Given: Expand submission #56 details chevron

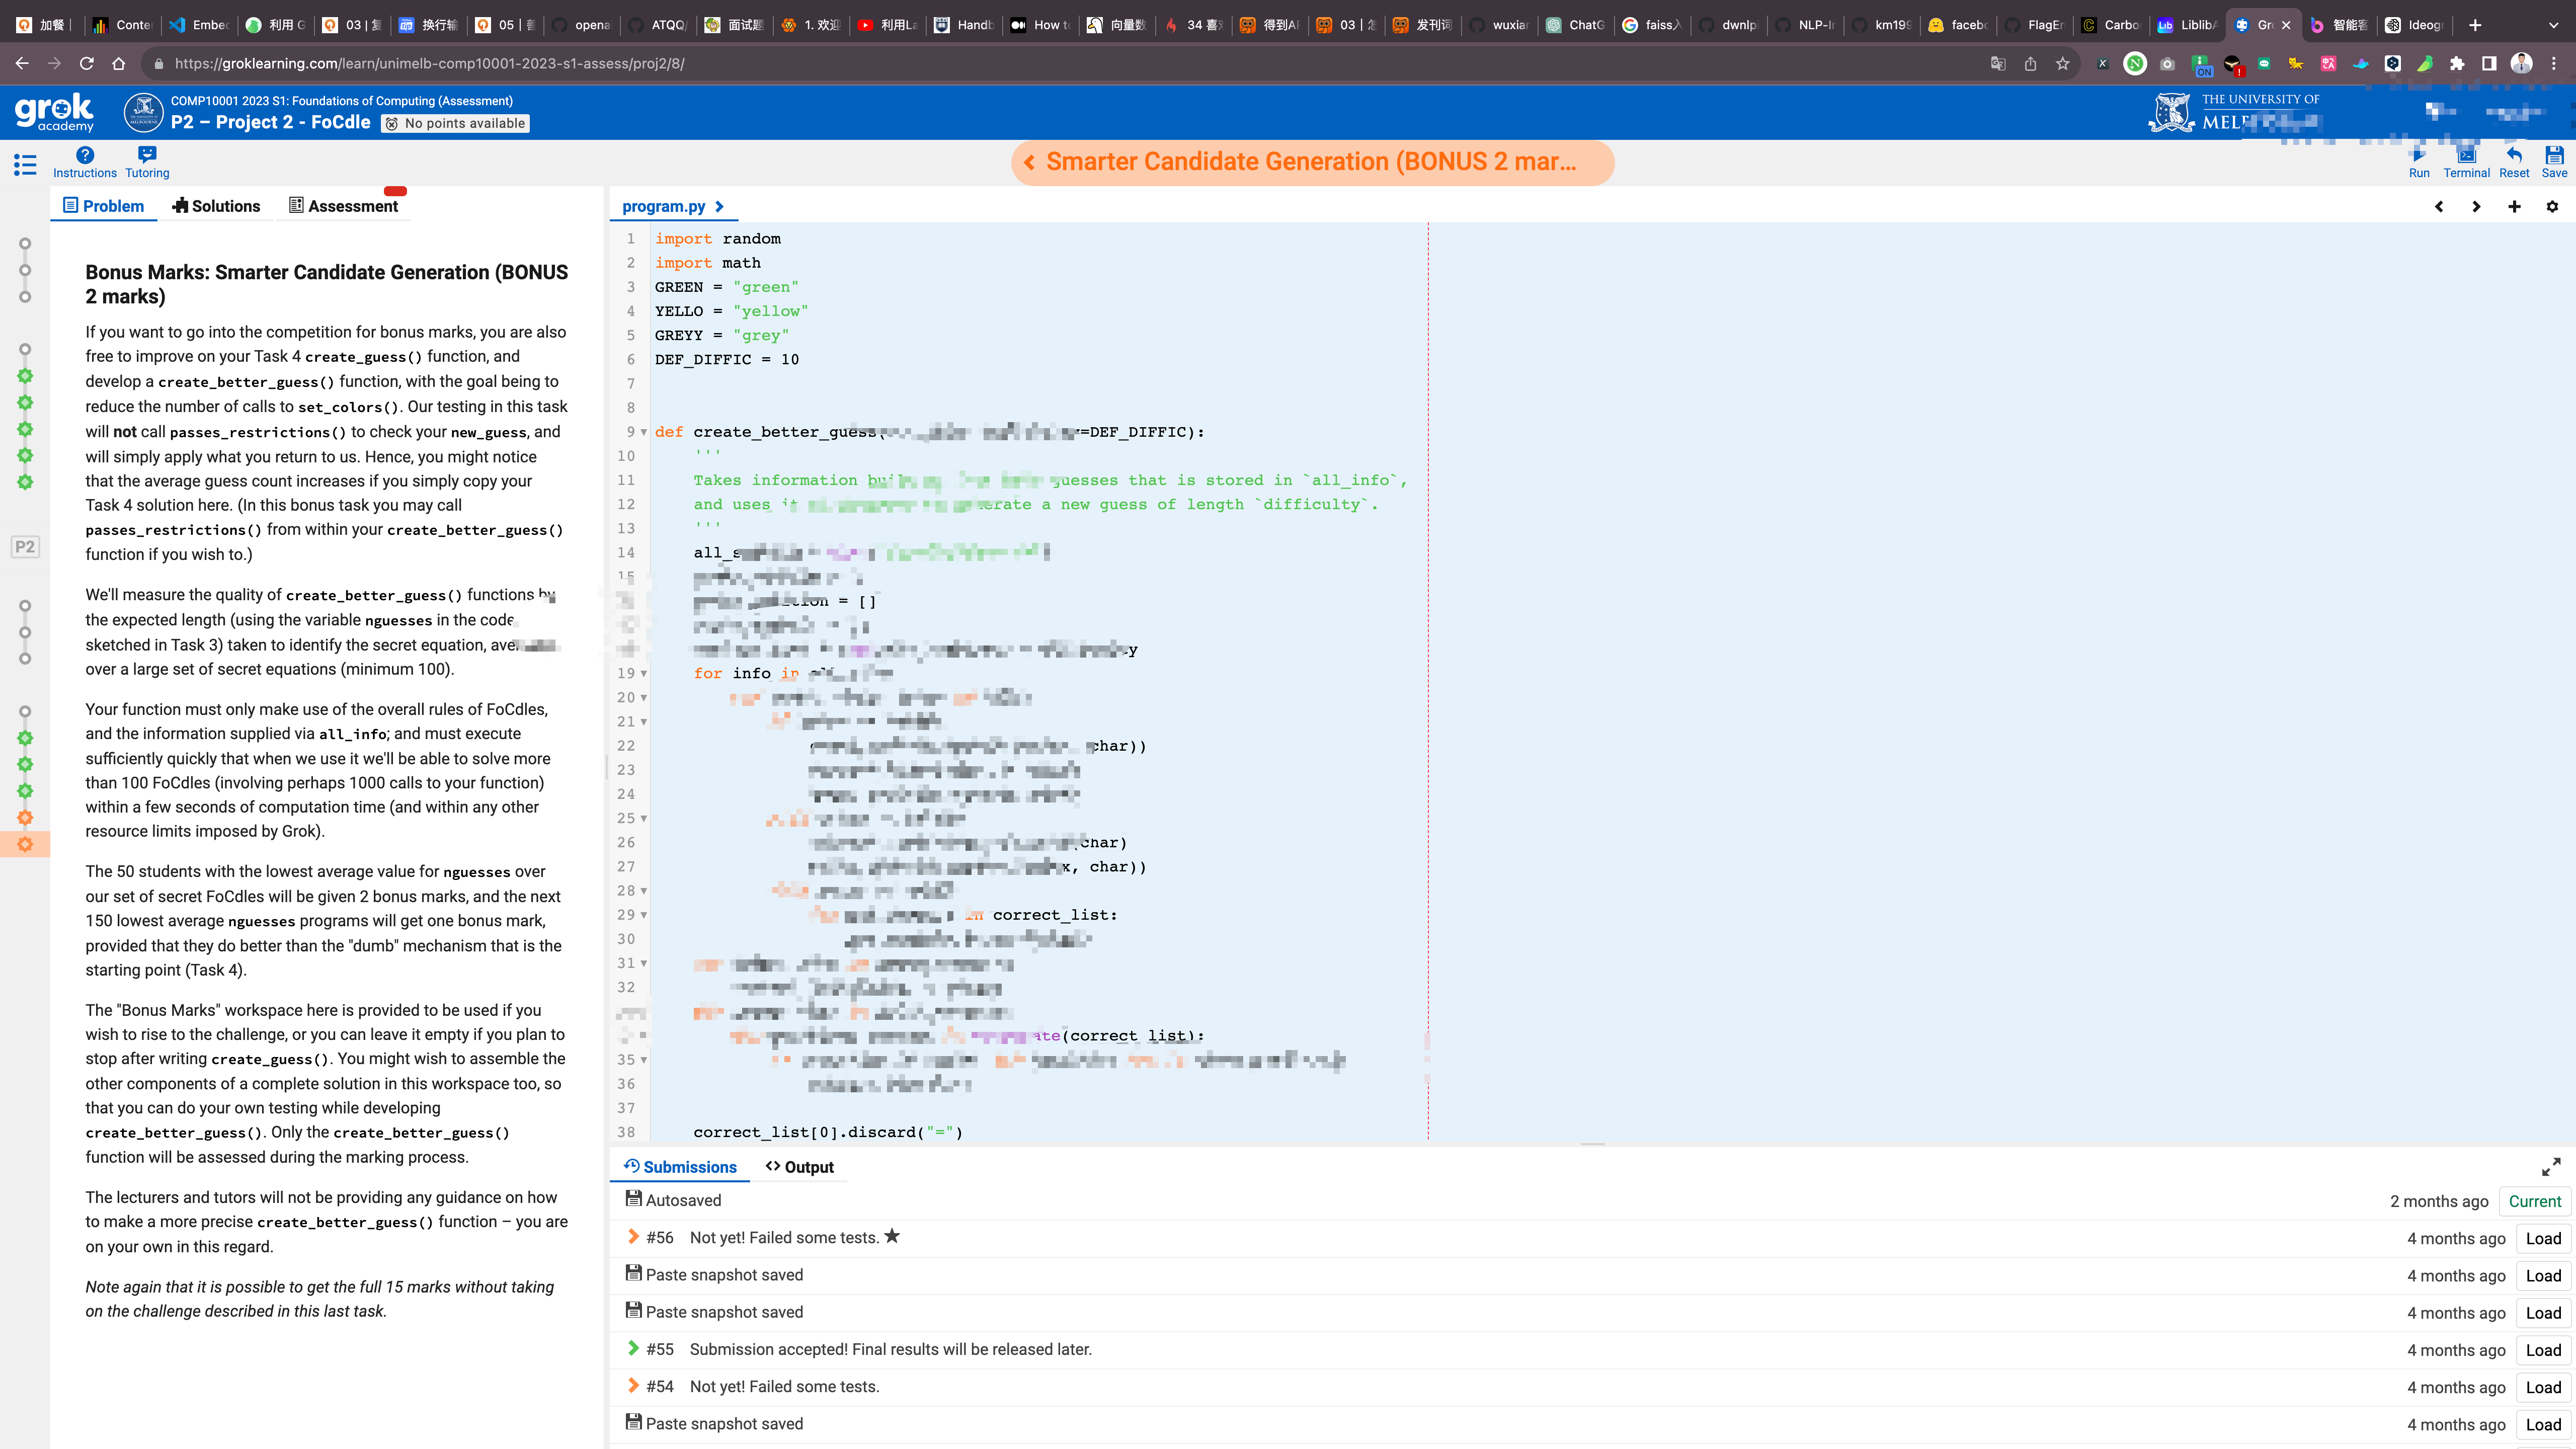Looking at the screenshot, I should [x=633, y=1237].
